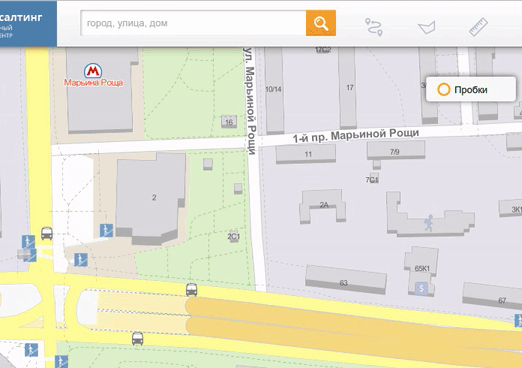Open the route planning tool icon
Screen dimensions: 522x368
(374, 27)
